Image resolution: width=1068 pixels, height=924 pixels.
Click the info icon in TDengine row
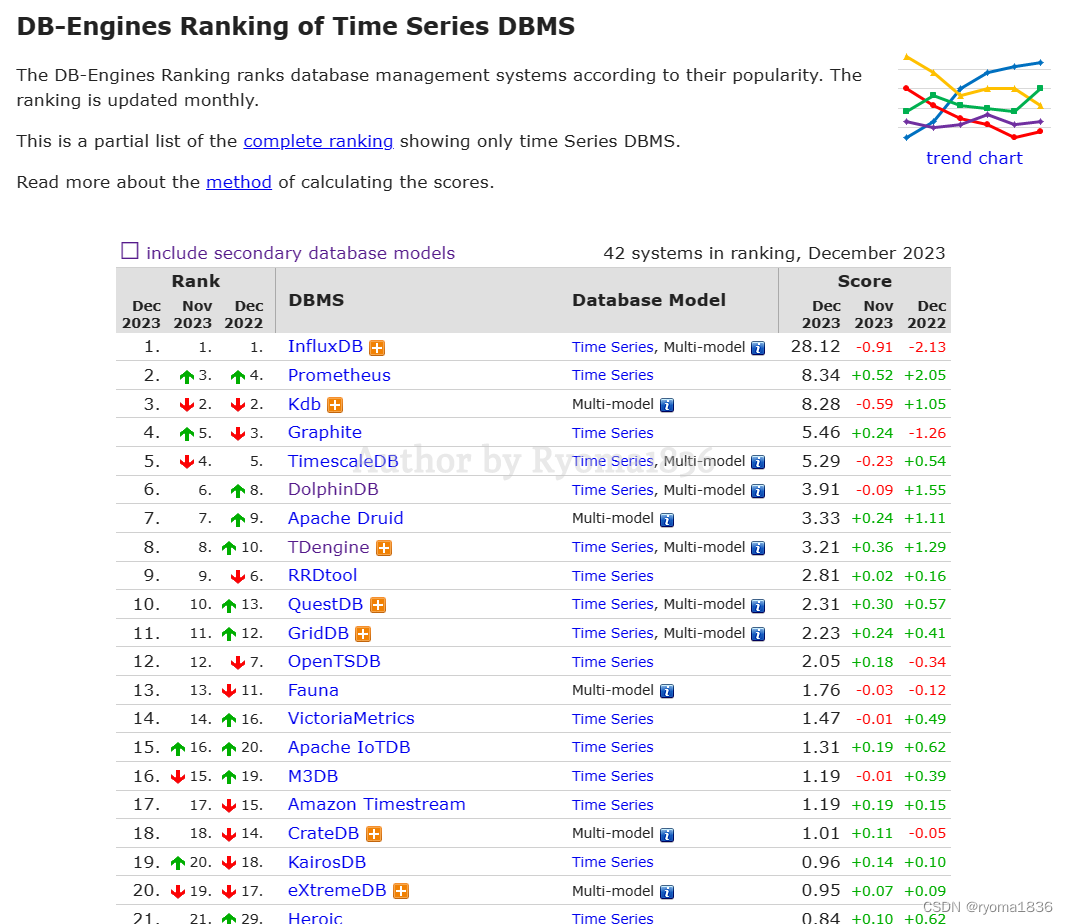coord(758,548)
